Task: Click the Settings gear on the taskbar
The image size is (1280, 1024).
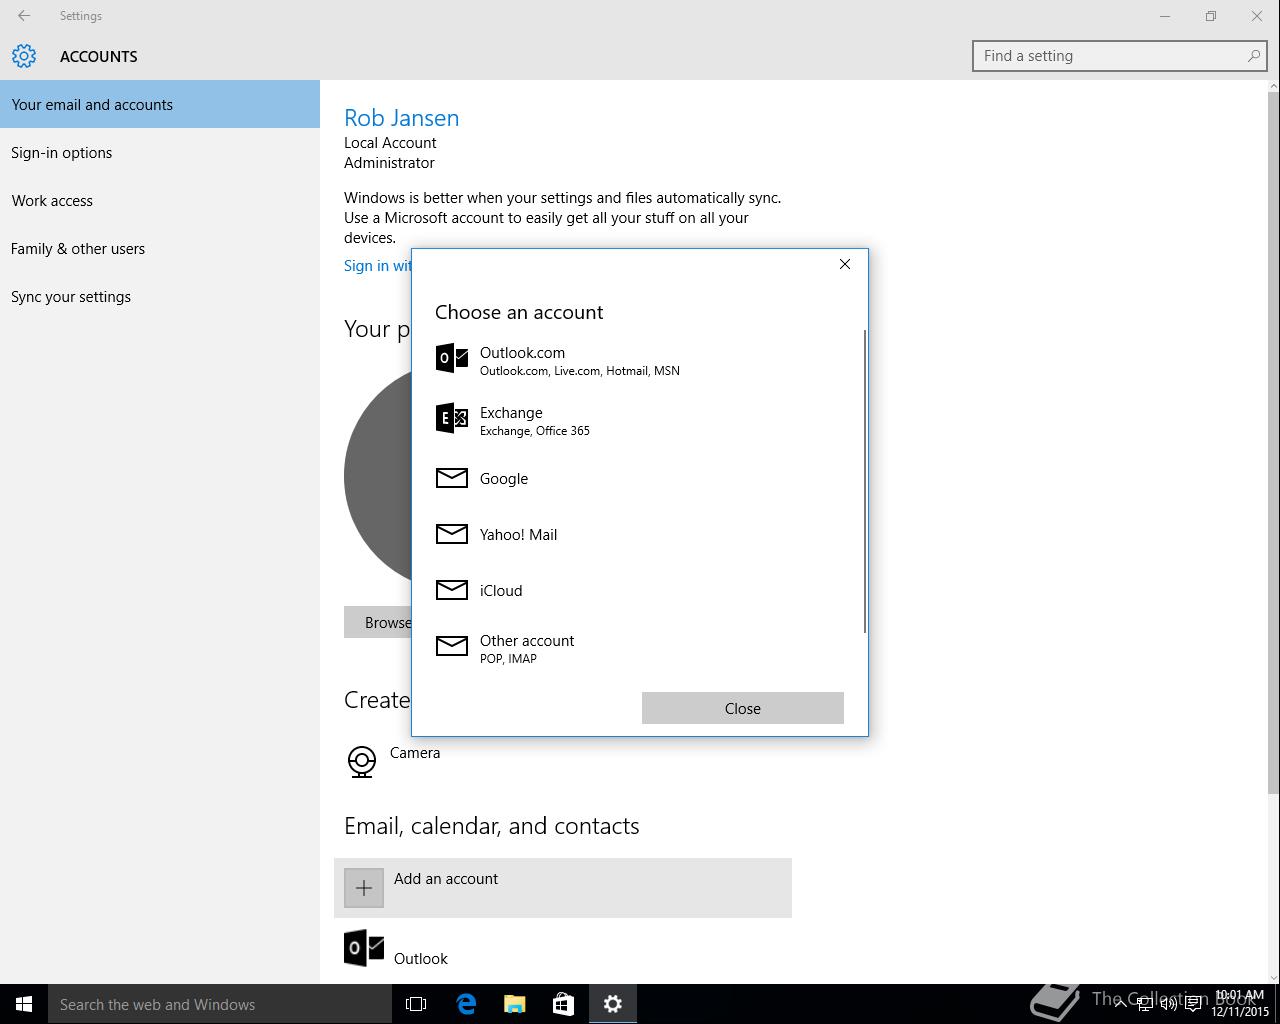Action: [x=613, y=1004]
